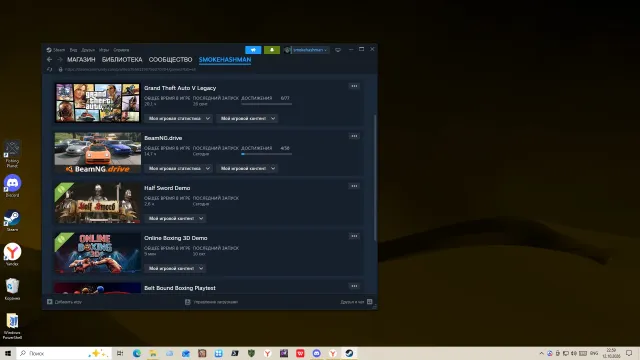Viewport: 640px width, 360px height.
Task: Switch to the БИБЛИОТЕКА tab
Action: tap(122, 60)
